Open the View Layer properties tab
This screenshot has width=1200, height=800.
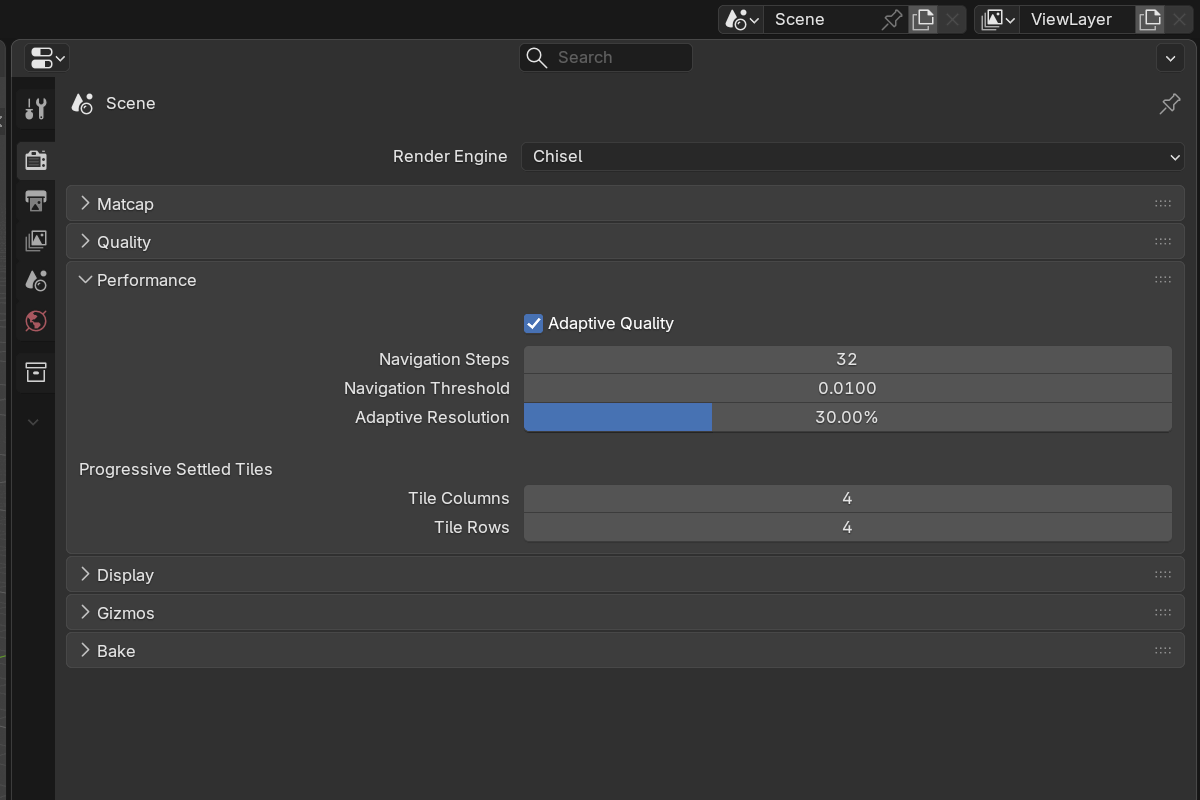[36, 241]
